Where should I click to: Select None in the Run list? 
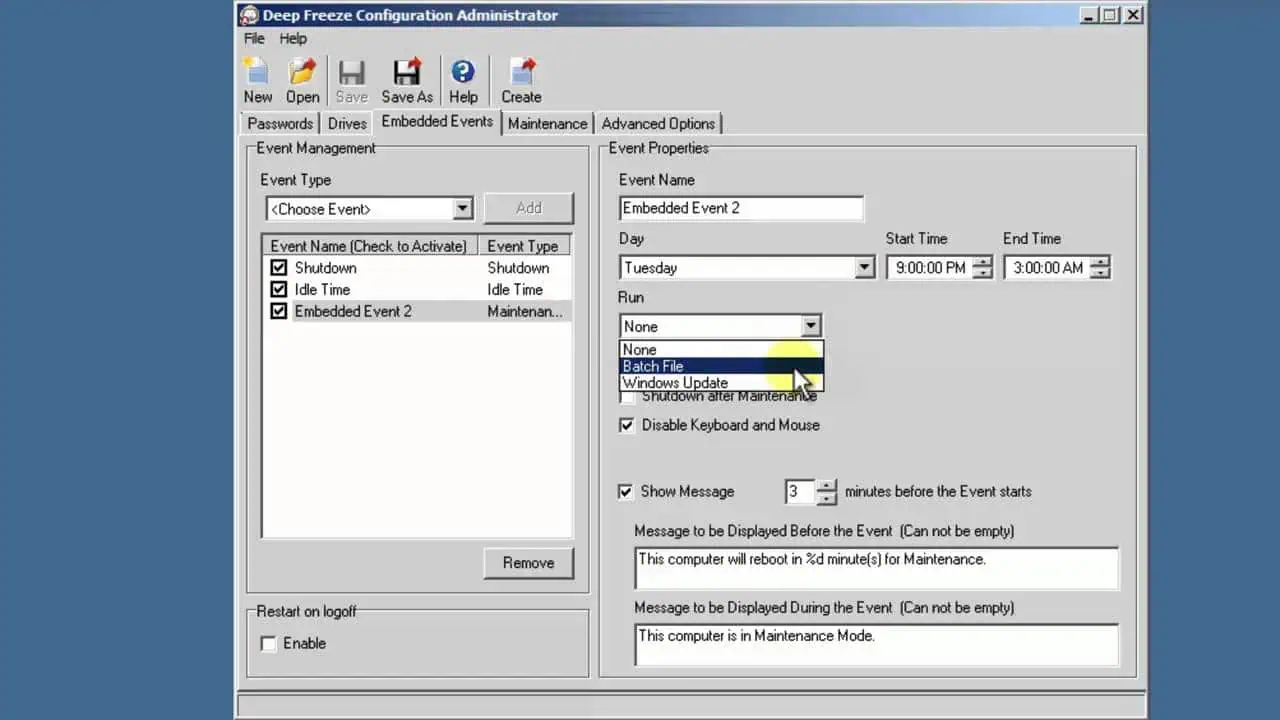click(x=721, y=350)
